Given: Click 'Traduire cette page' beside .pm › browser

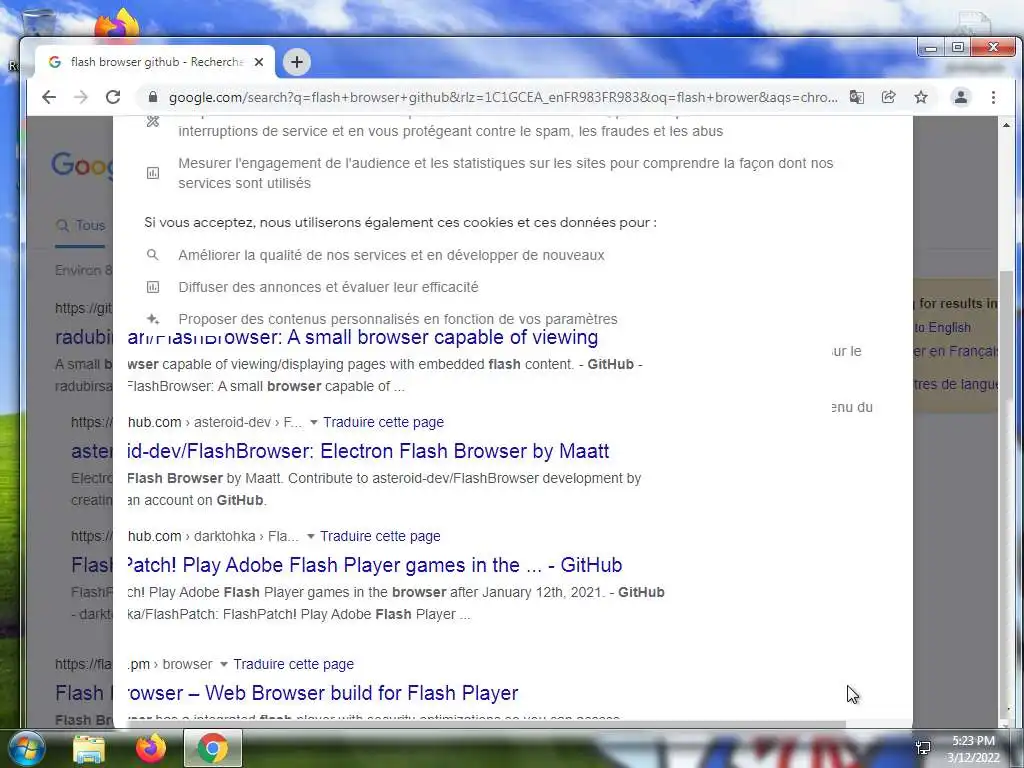Looking at the screenshot, I should point(294,664).
